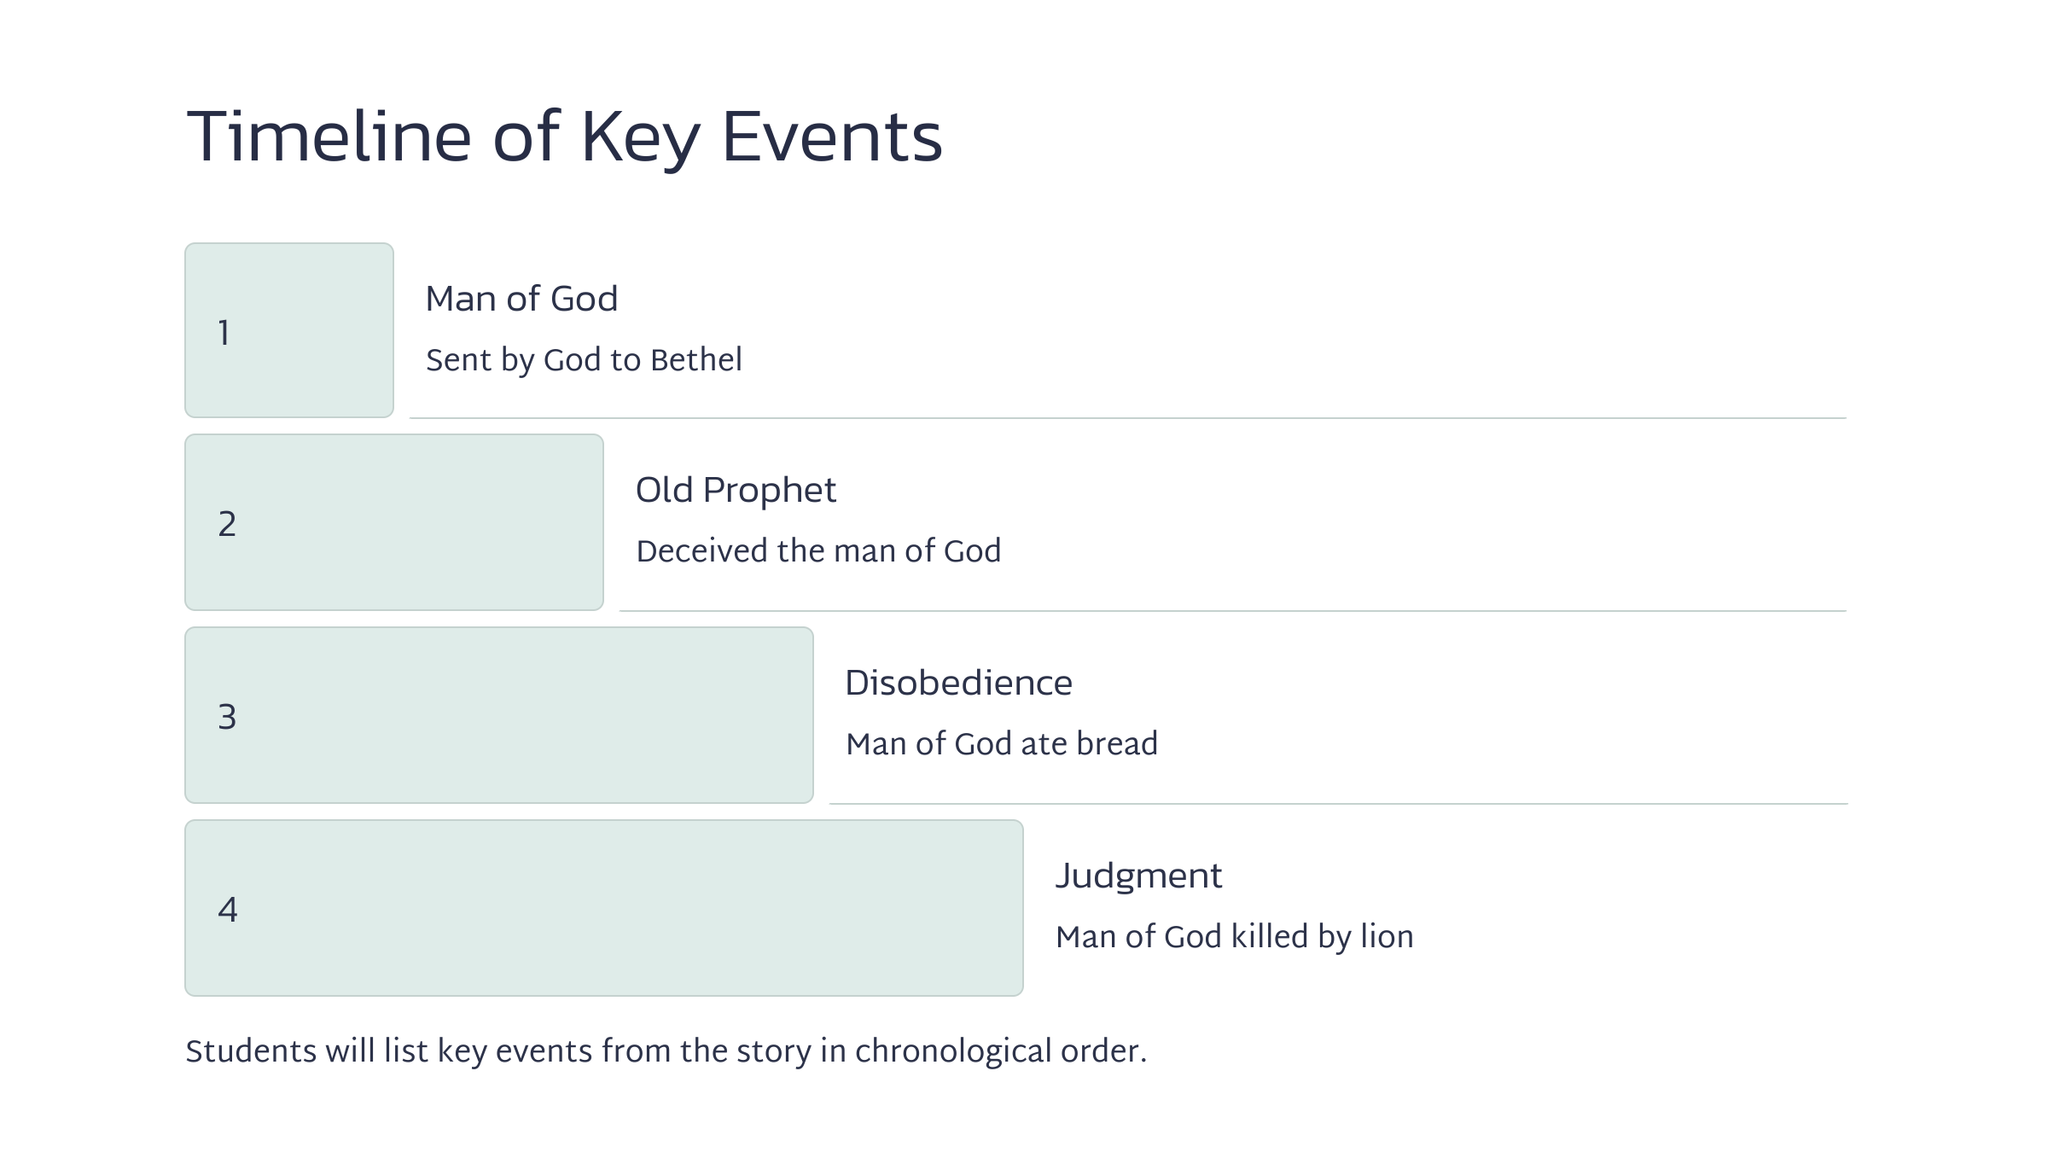Screen dimensions: 2048x1164
Task: Select the Judgment heading
Action: pos(1138,876)
